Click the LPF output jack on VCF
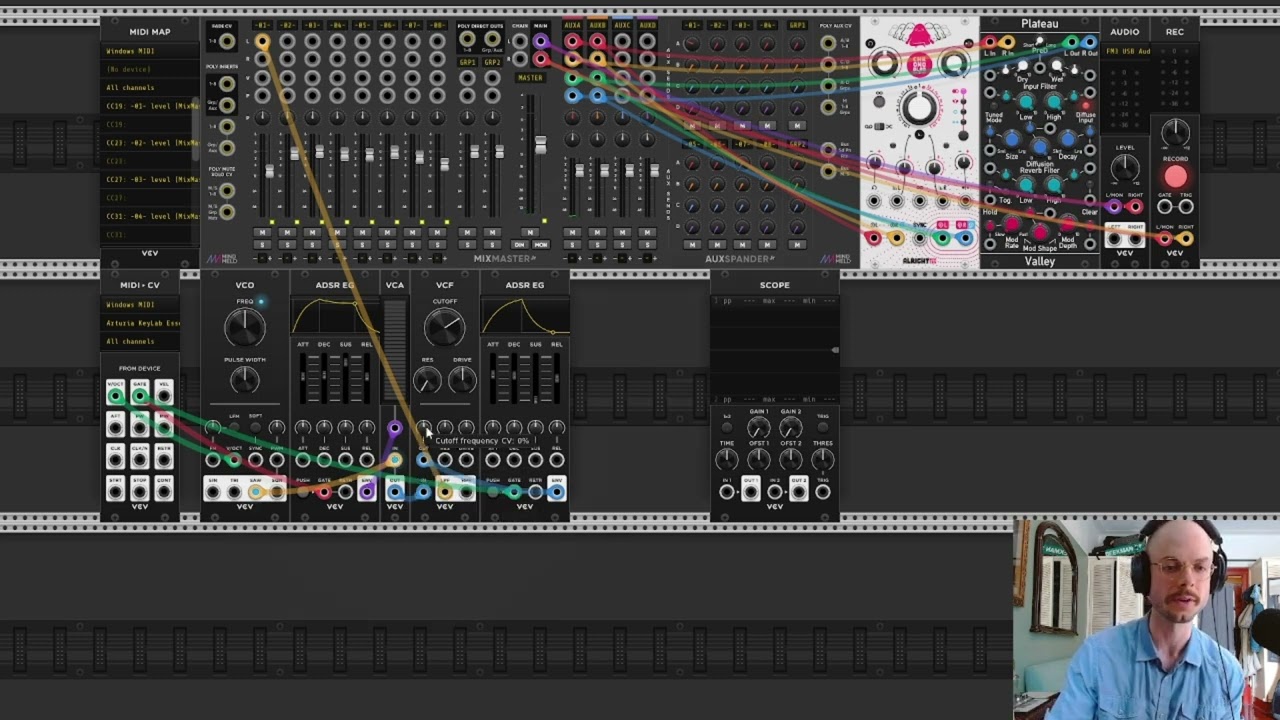Image resolution: width=1280 pixels, height=720 pixels. click(445, 492)
